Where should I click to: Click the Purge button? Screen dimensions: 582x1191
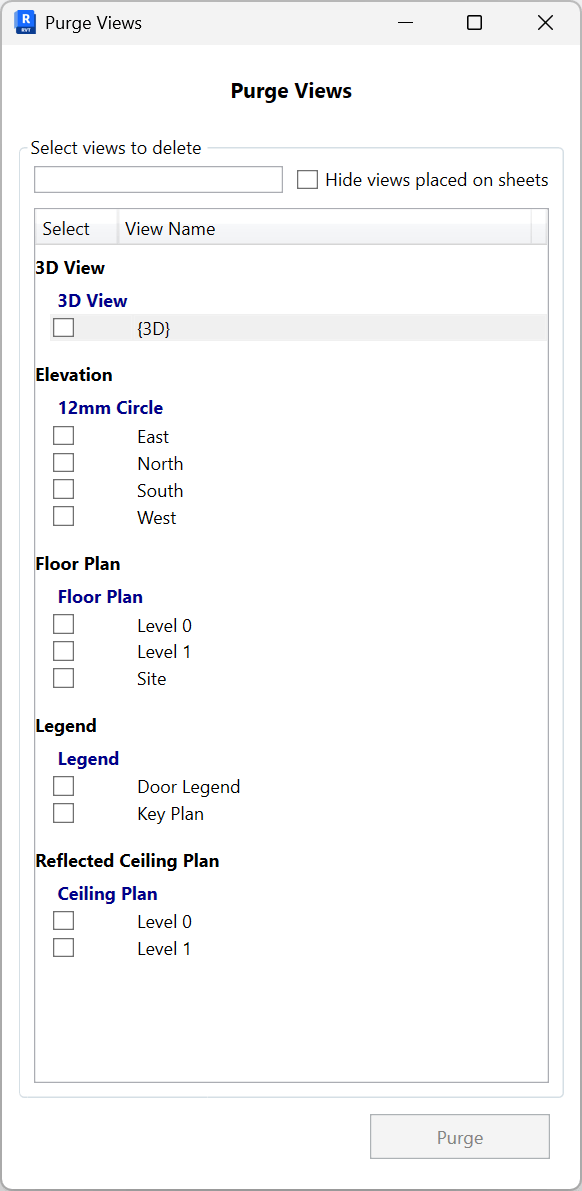pos(460,1136)
